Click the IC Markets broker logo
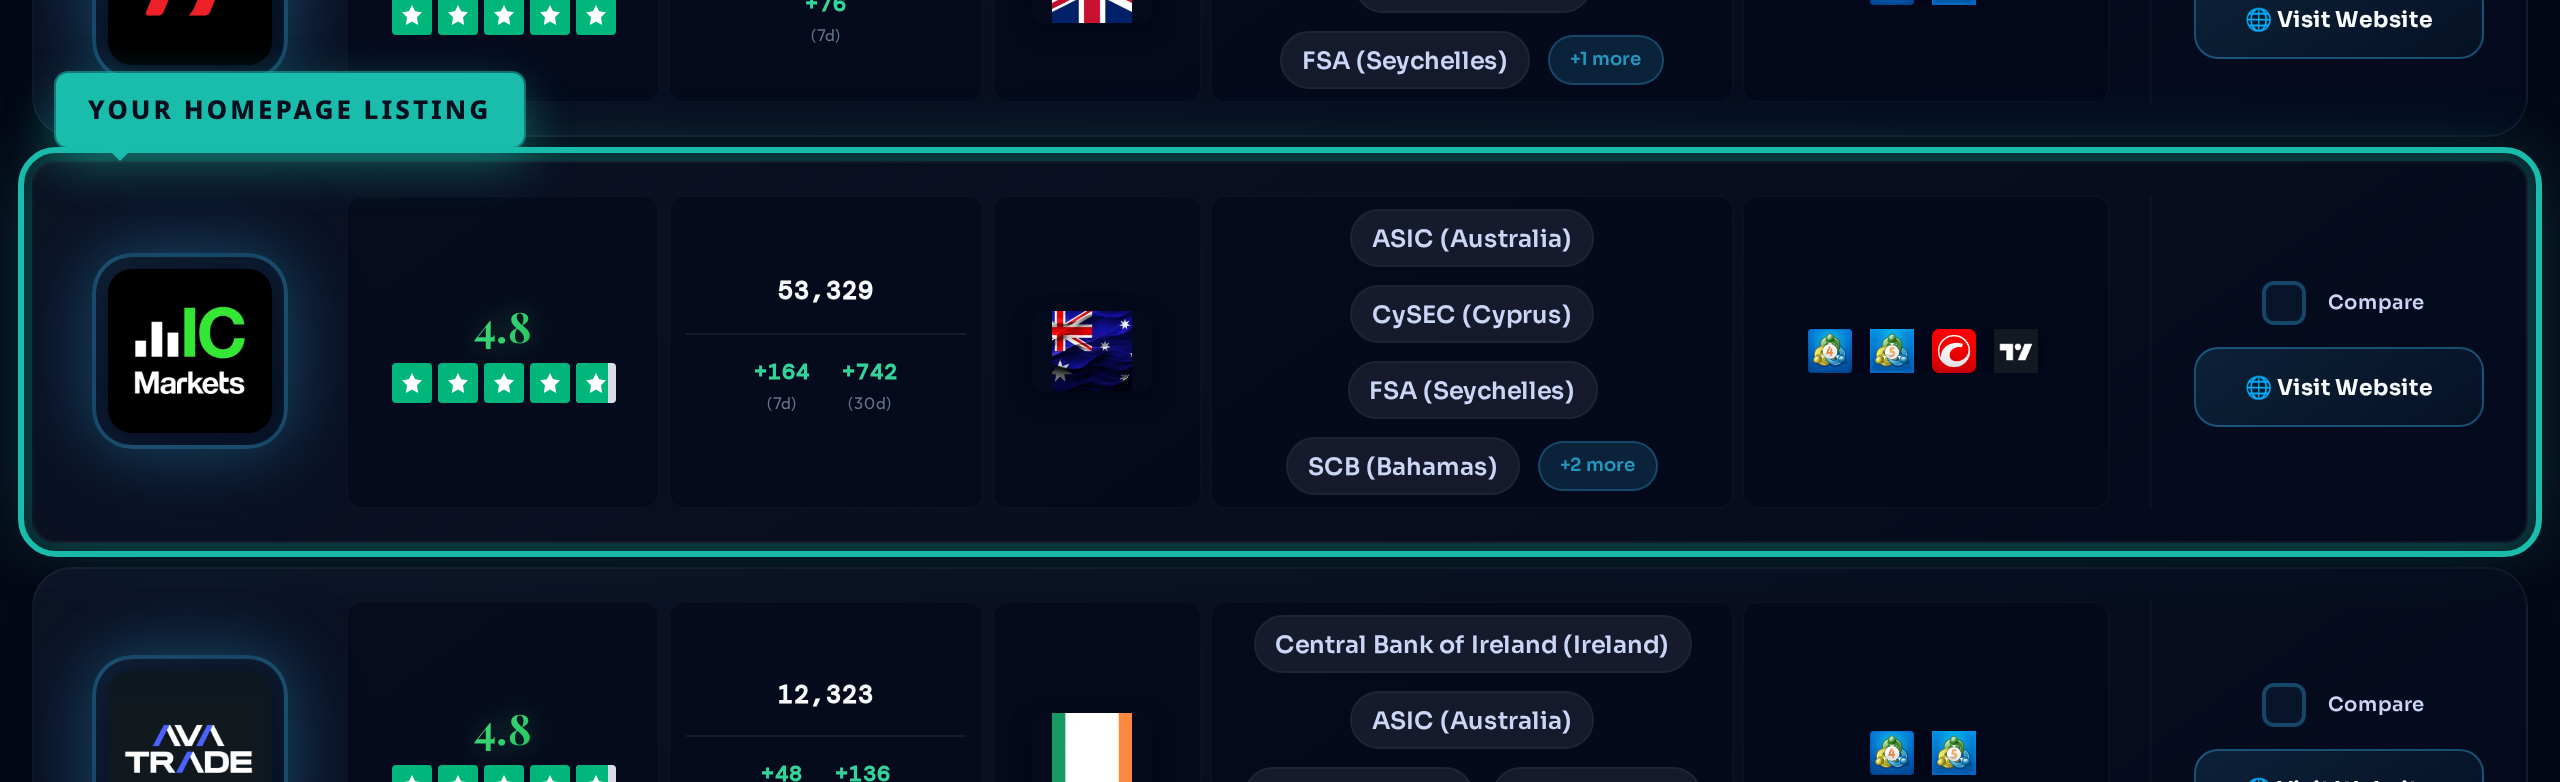 pos(190,351)
